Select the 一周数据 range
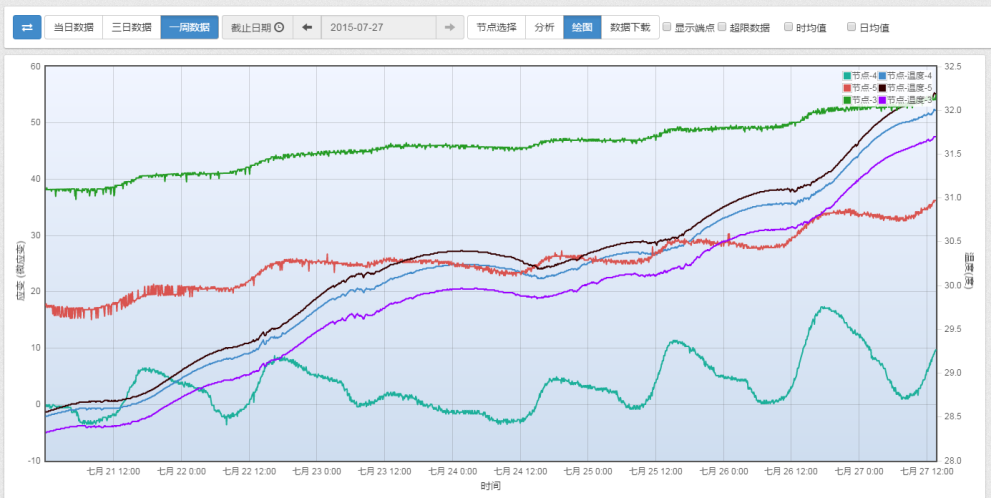 point(189,27)
